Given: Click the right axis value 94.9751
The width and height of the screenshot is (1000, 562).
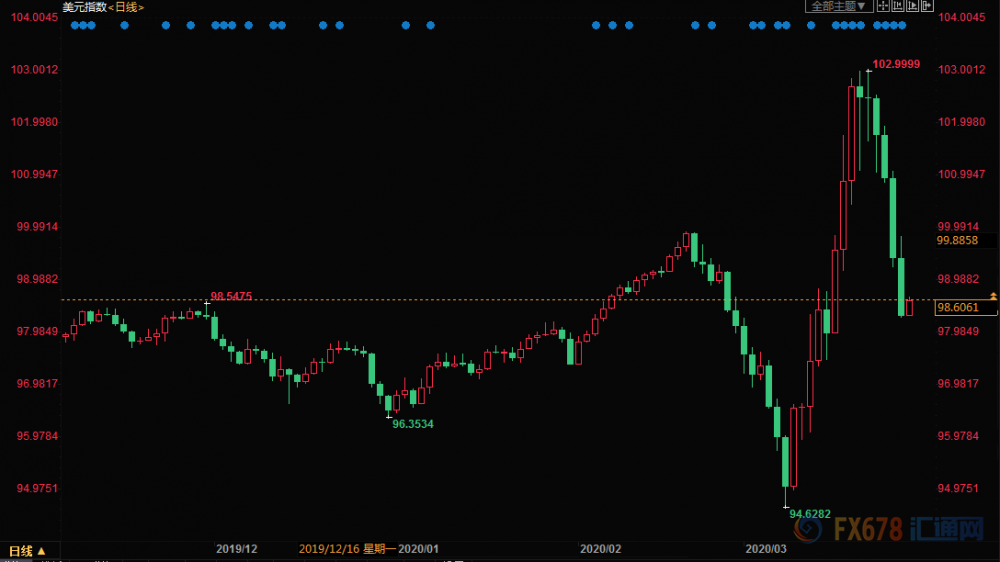Looking at the screenshot, I should pos(958,489).
